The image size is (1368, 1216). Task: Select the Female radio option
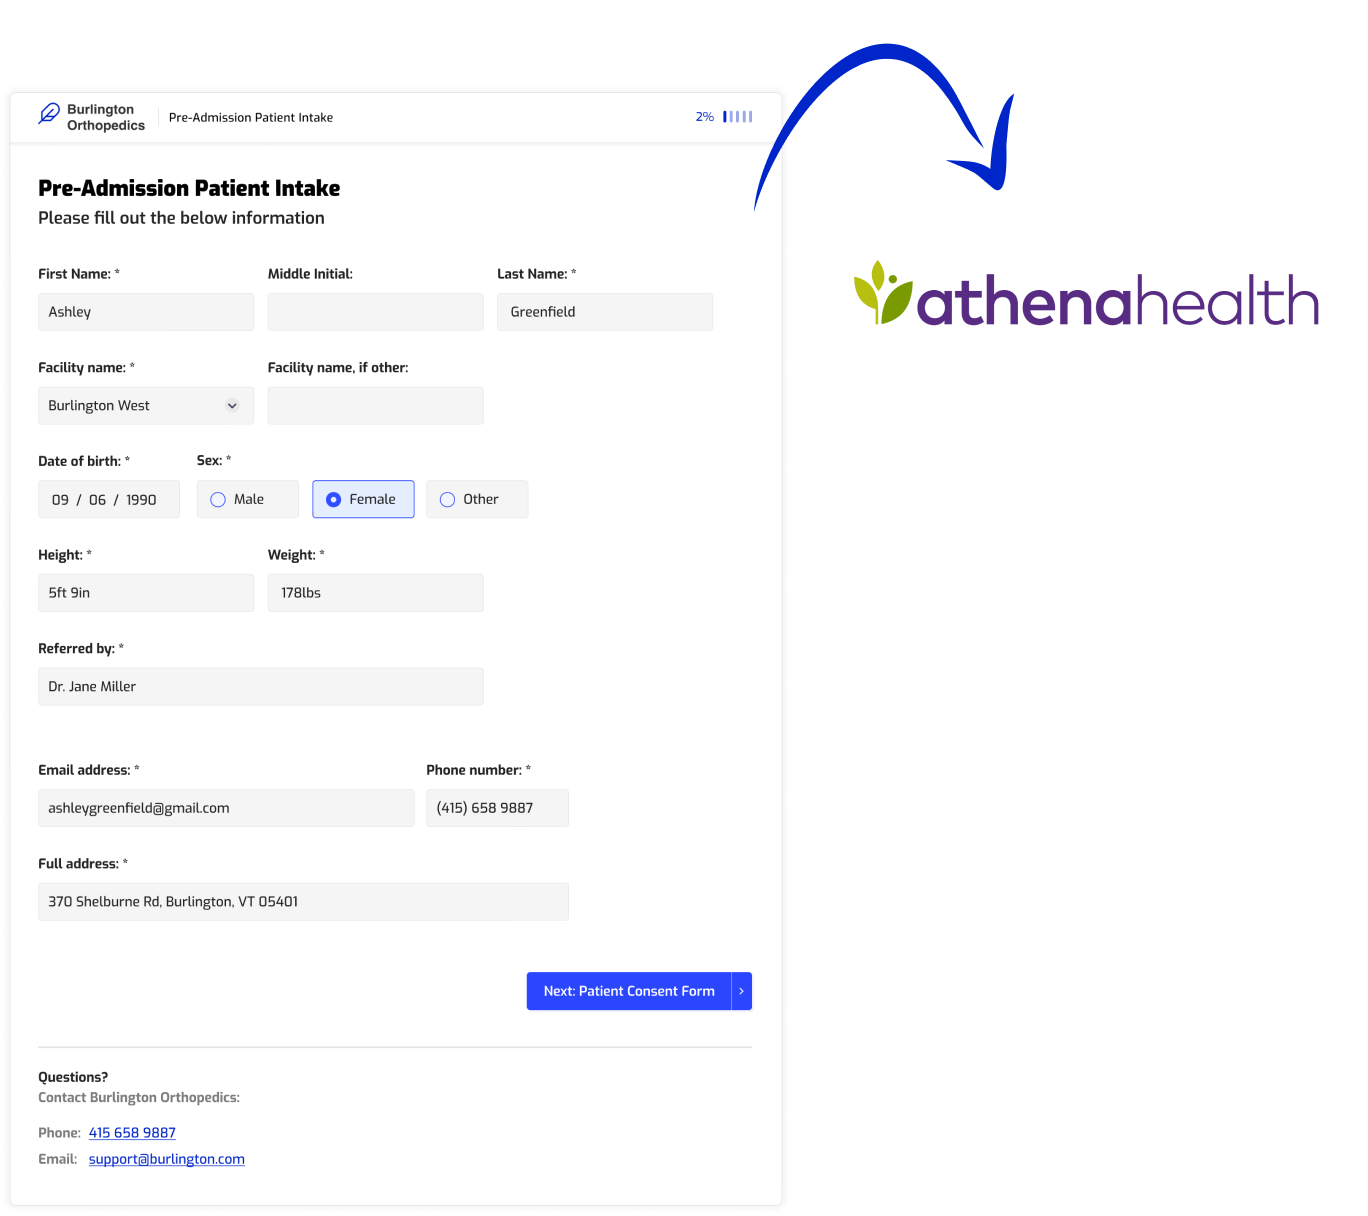point(363,499)
